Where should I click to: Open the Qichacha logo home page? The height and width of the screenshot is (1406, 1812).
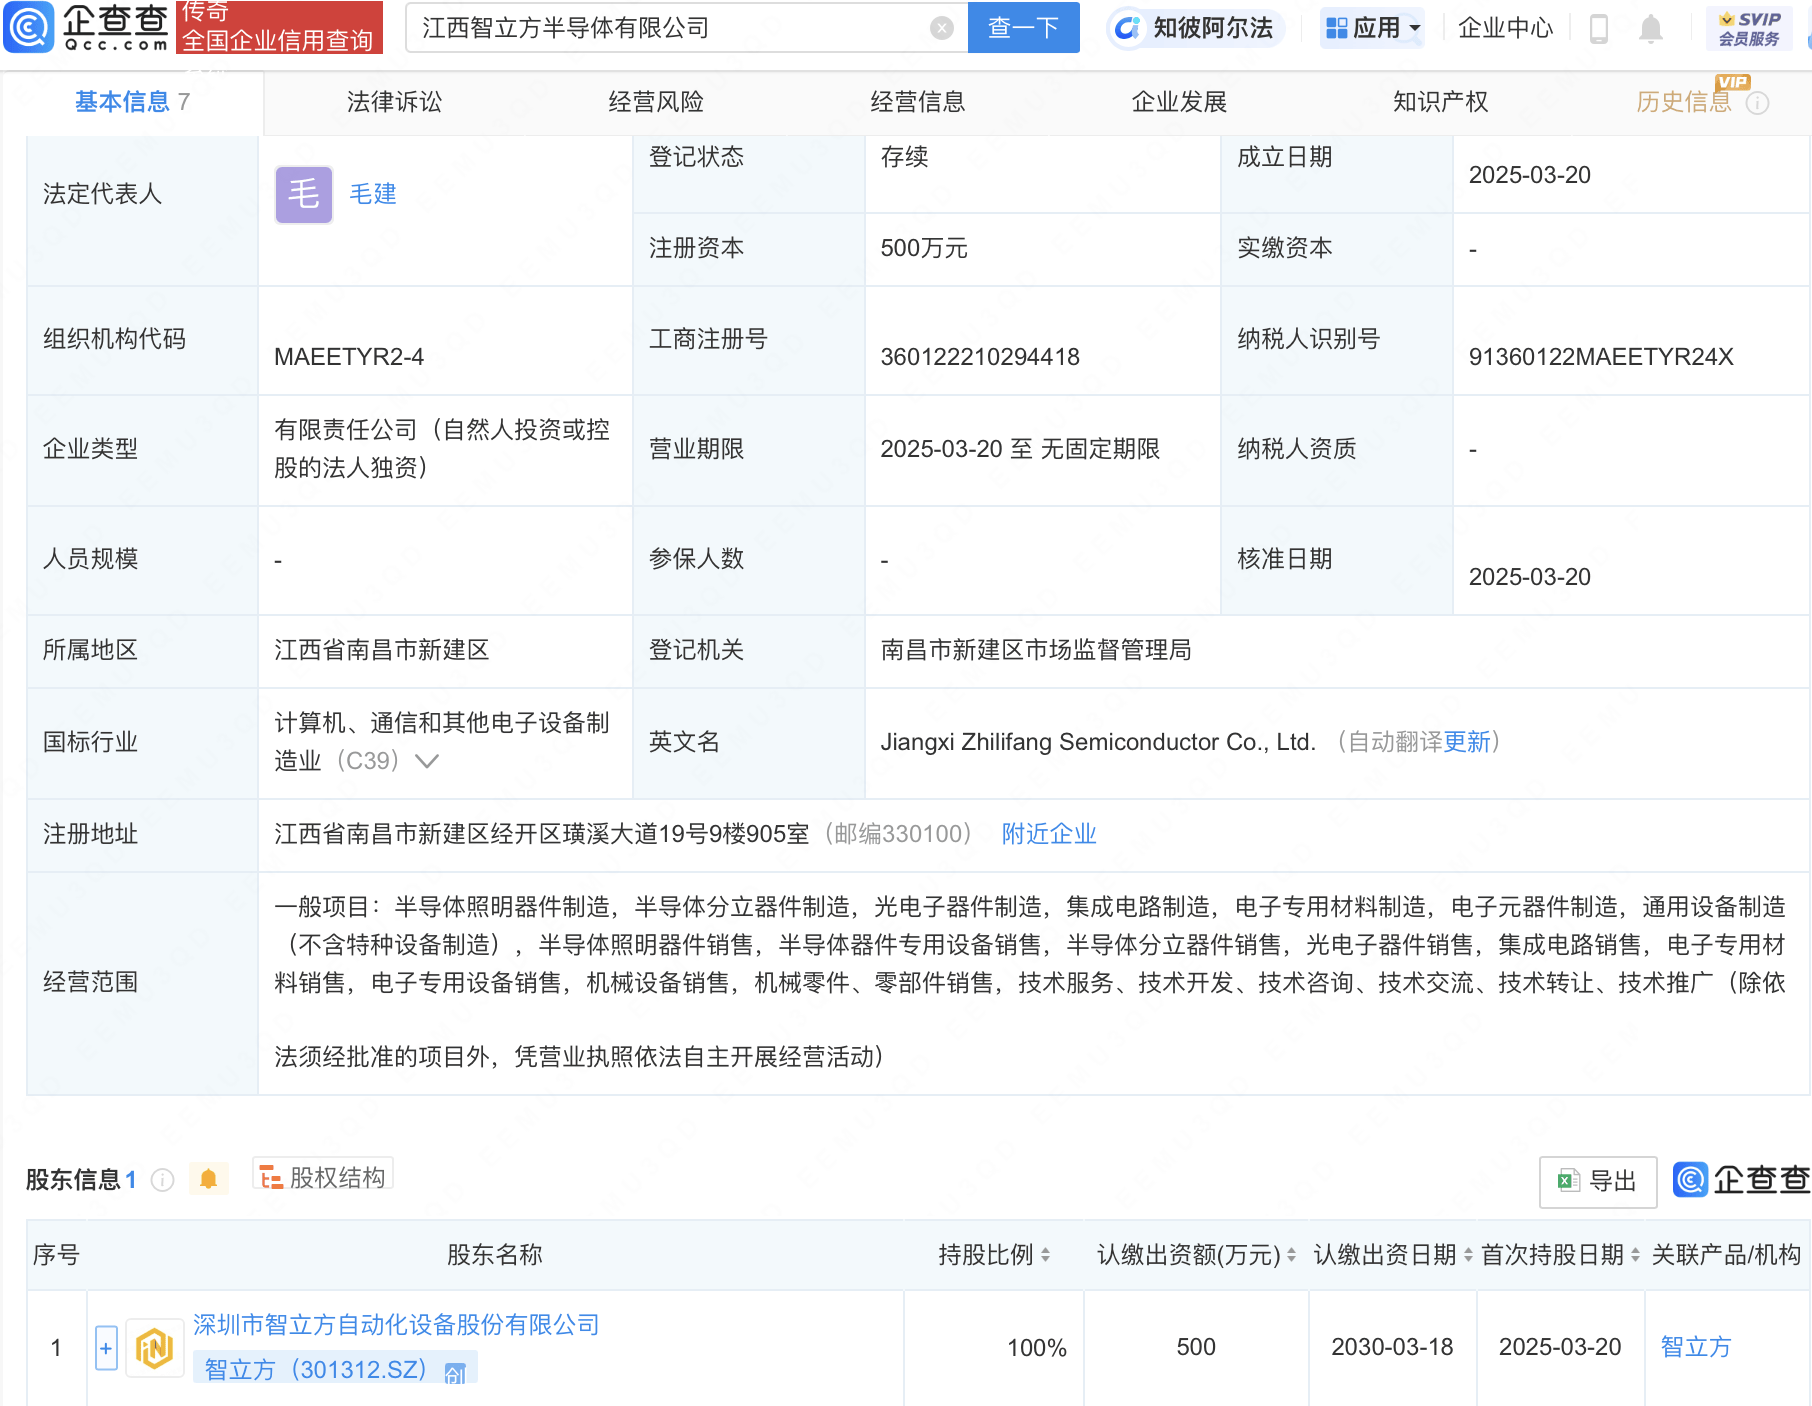pyautogui.click(x=88, y=27)
